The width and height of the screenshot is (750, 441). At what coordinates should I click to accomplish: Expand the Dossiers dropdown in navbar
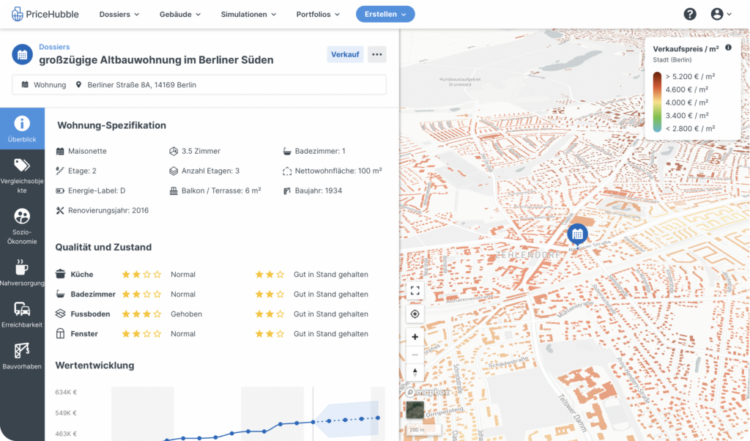(x=119, y=15)
